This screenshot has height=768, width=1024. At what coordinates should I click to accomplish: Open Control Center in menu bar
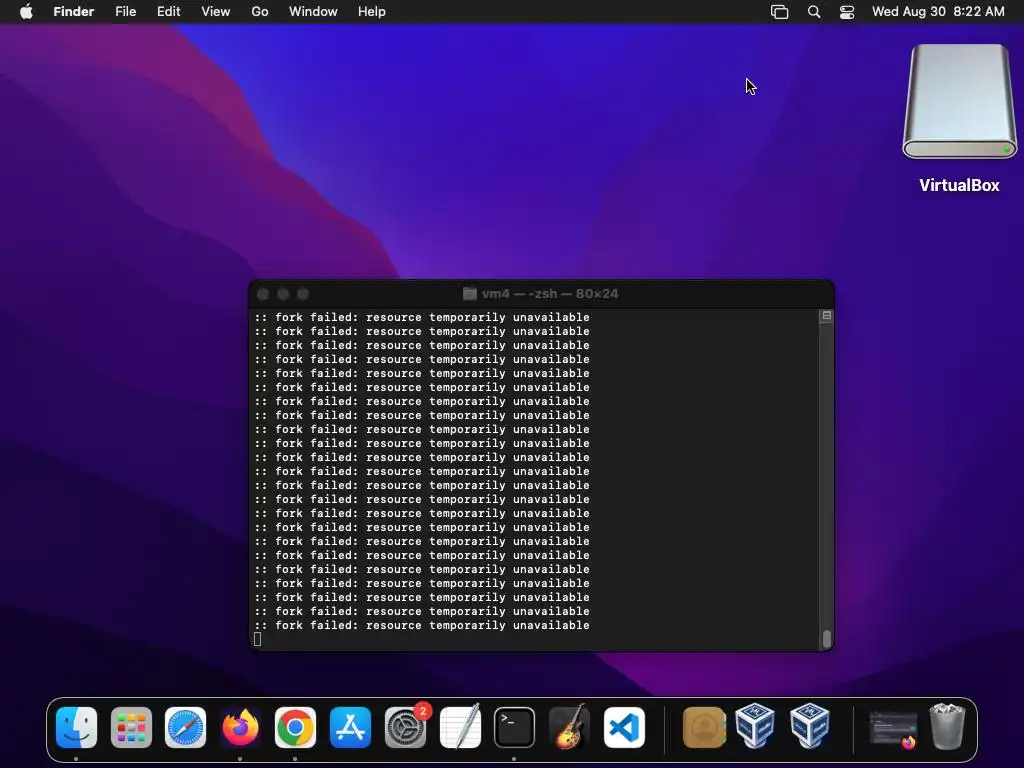coord(847,12)
